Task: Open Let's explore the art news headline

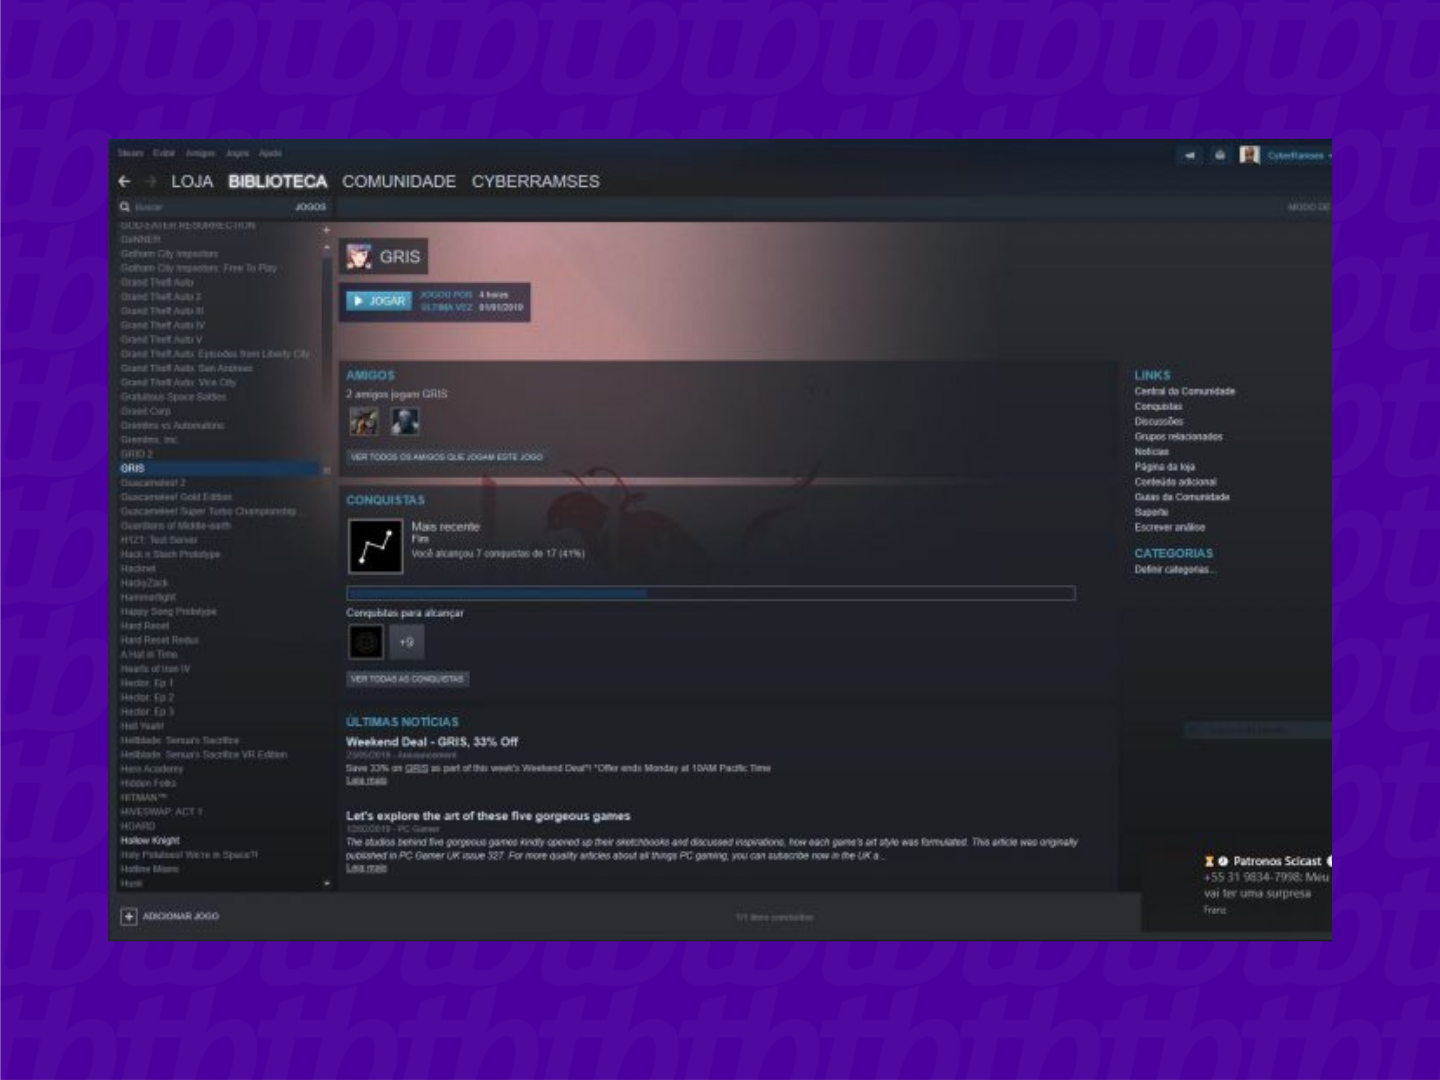Action: (488, 816)
